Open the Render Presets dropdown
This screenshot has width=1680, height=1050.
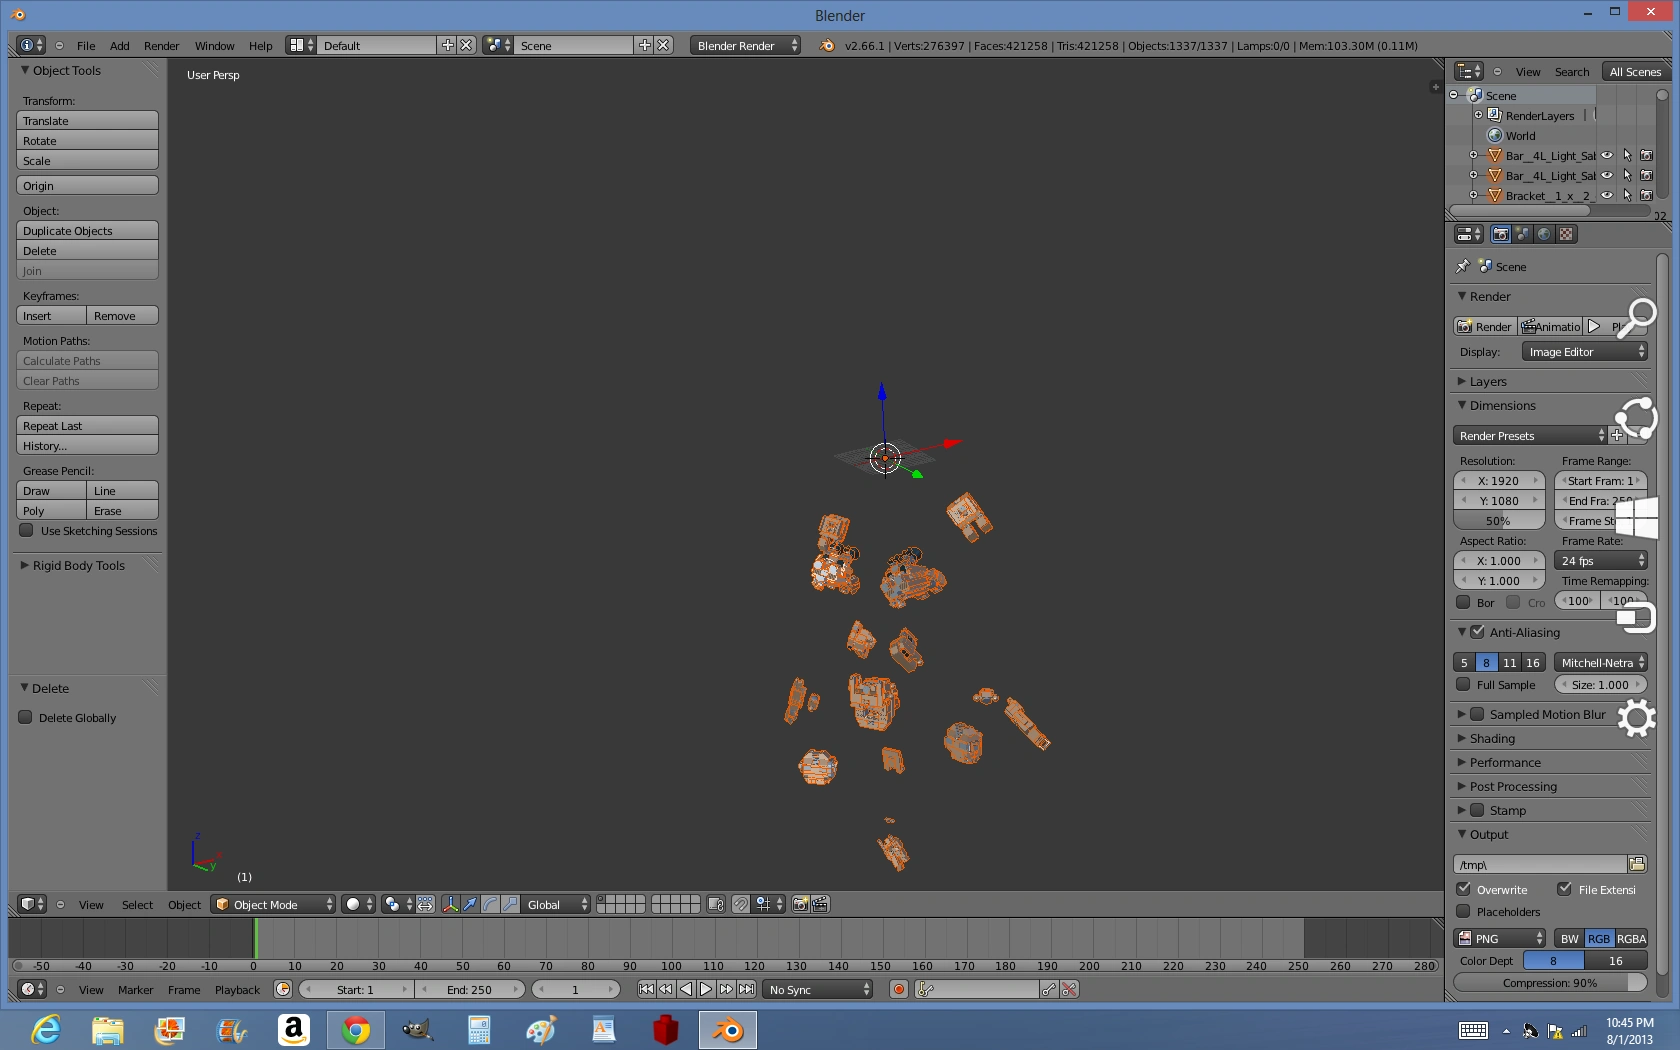(x=1529, y=435)
